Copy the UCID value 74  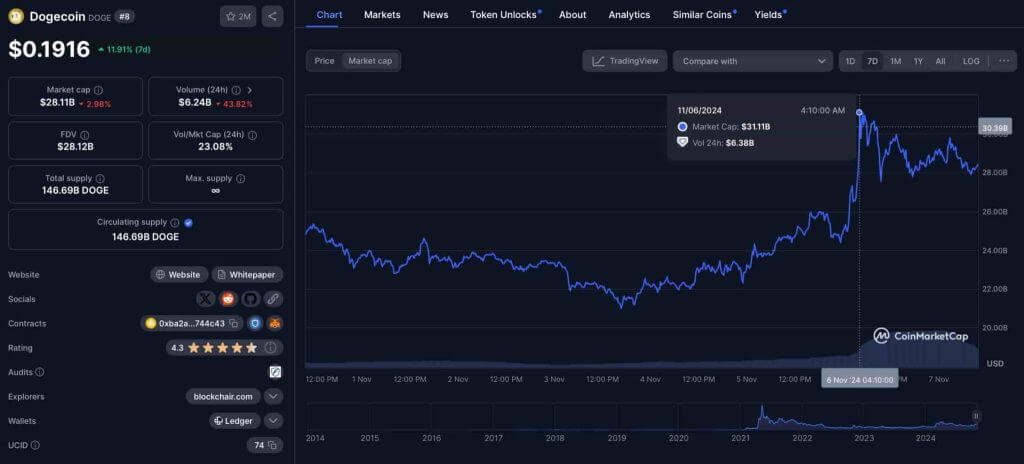pos(272,445)
